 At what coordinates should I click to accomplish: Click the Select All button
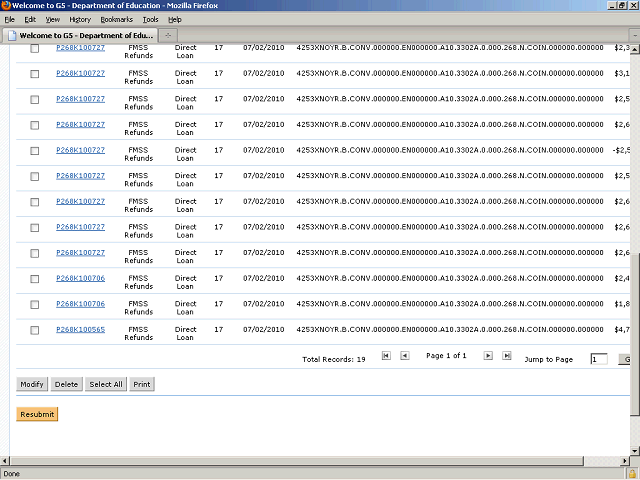tap(105, 384)
